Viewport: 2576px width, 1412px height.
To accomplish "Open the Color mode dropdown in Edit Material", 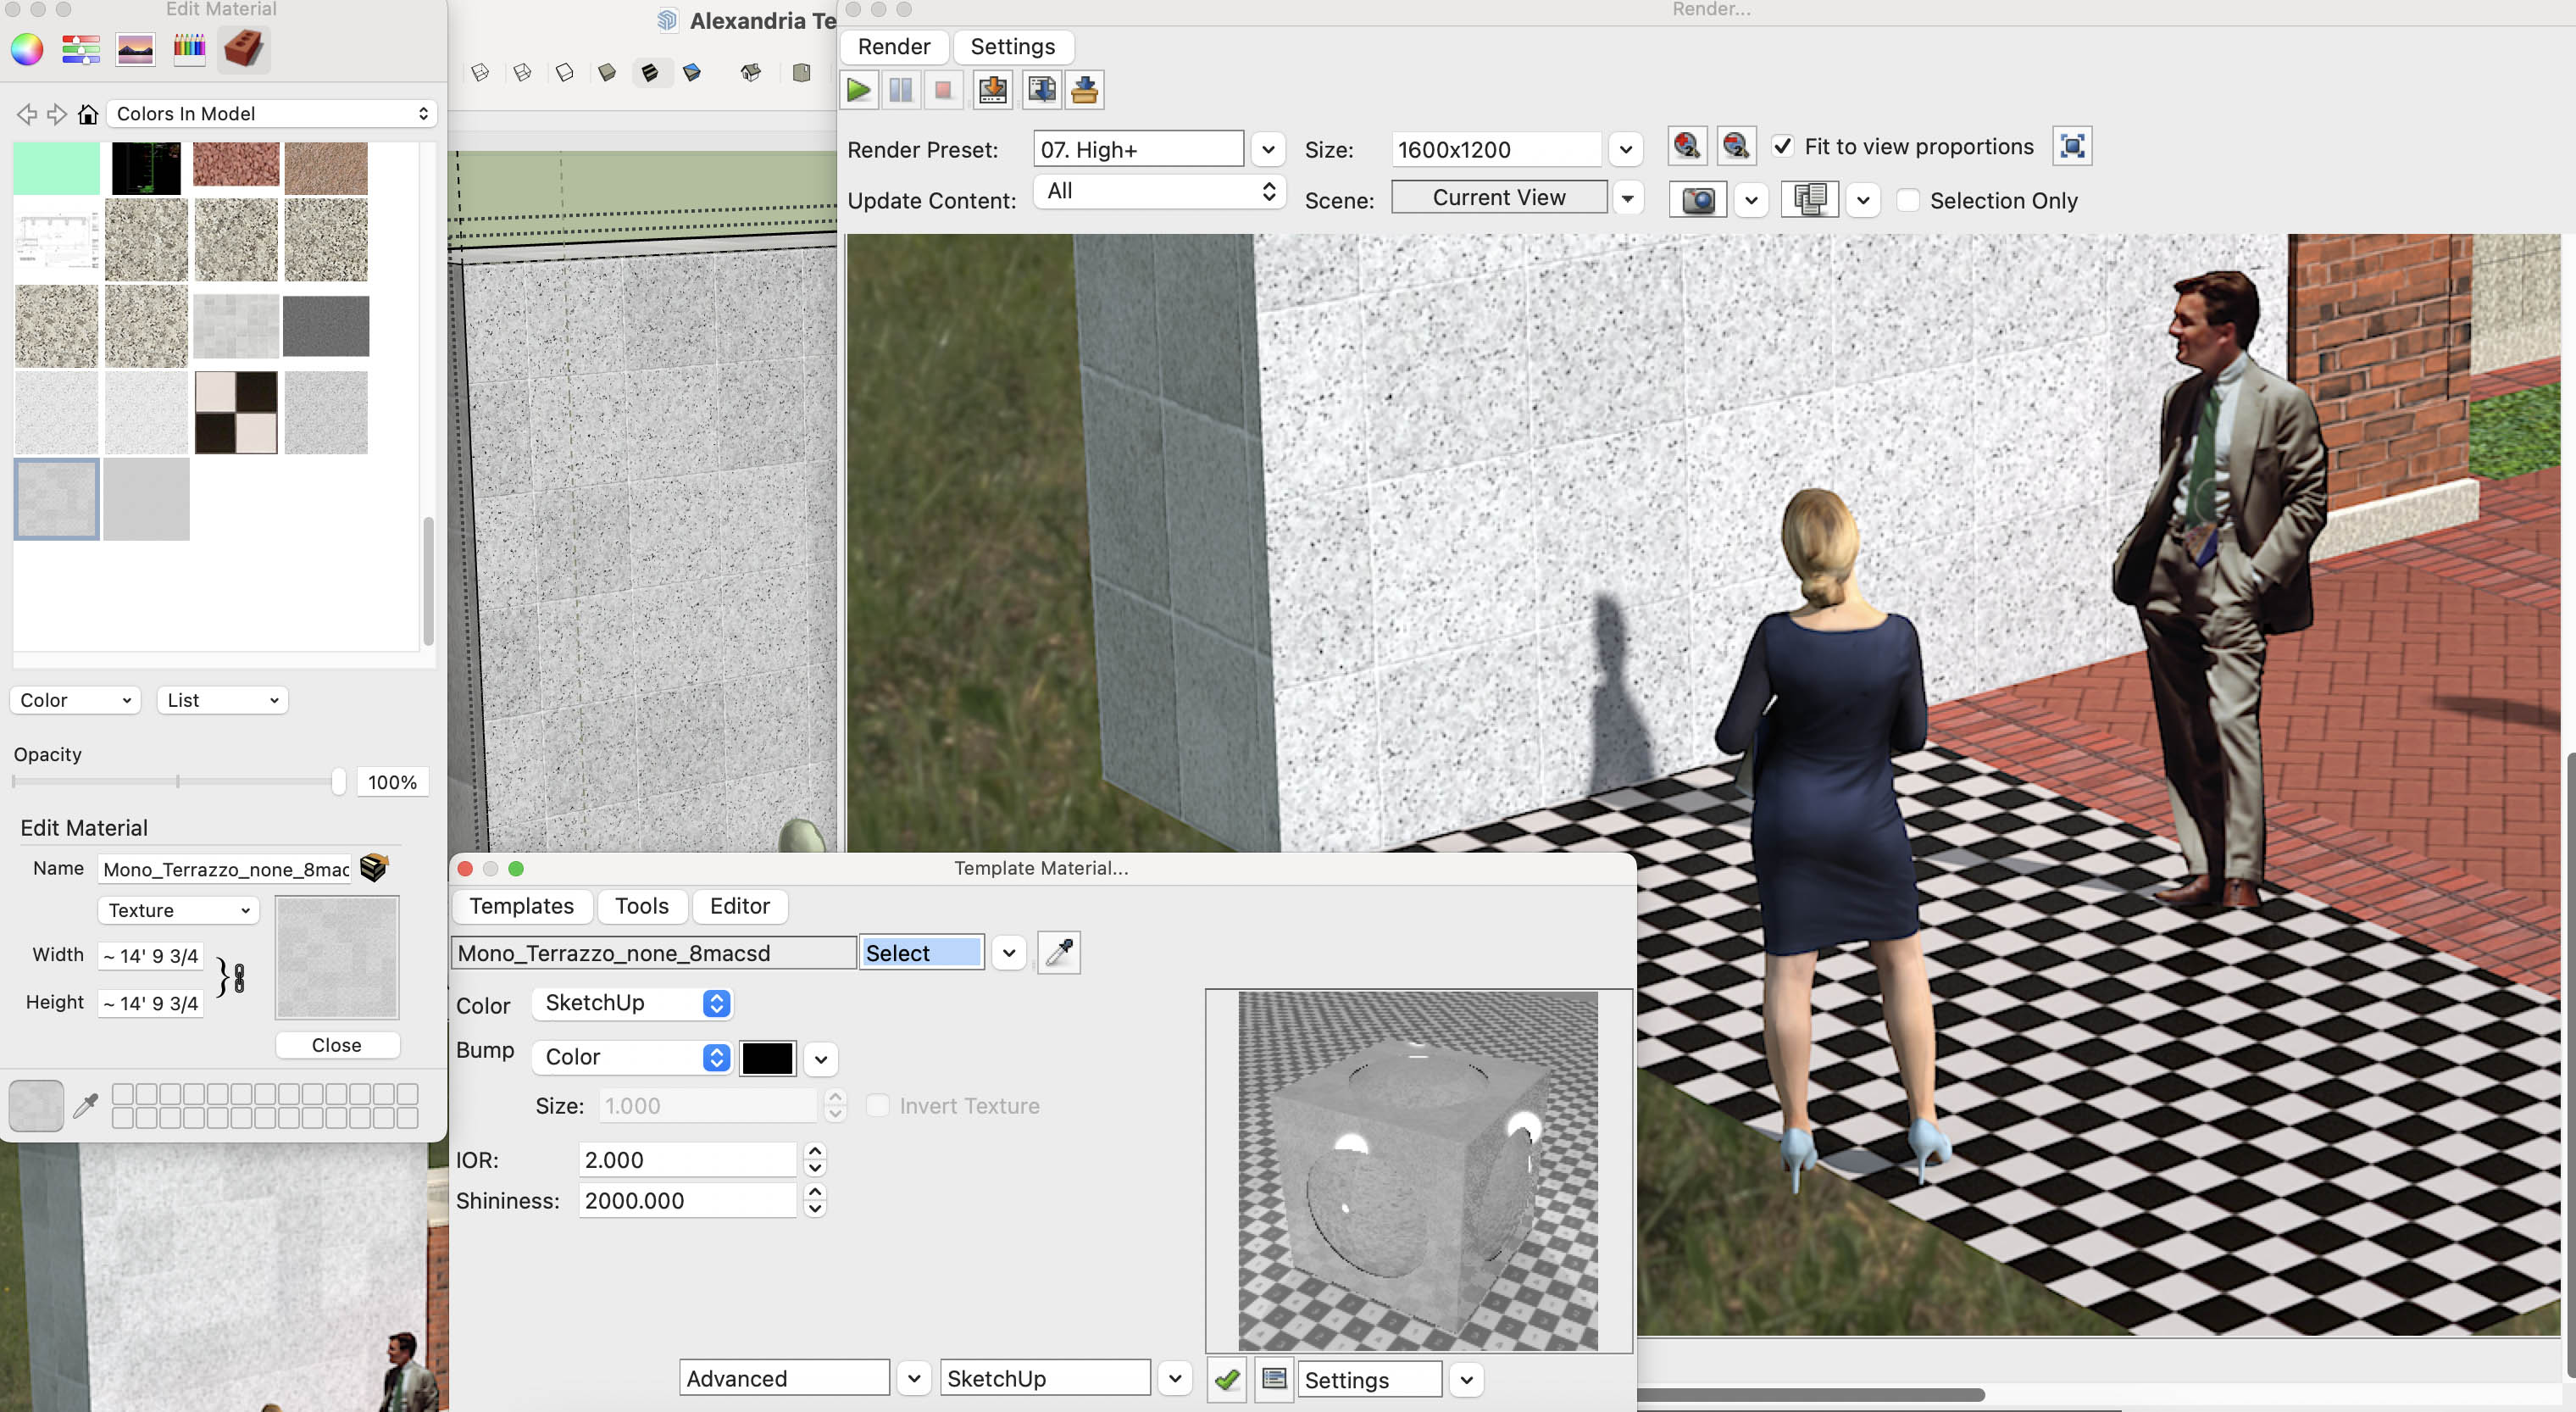I will click(x=75, y=700).
